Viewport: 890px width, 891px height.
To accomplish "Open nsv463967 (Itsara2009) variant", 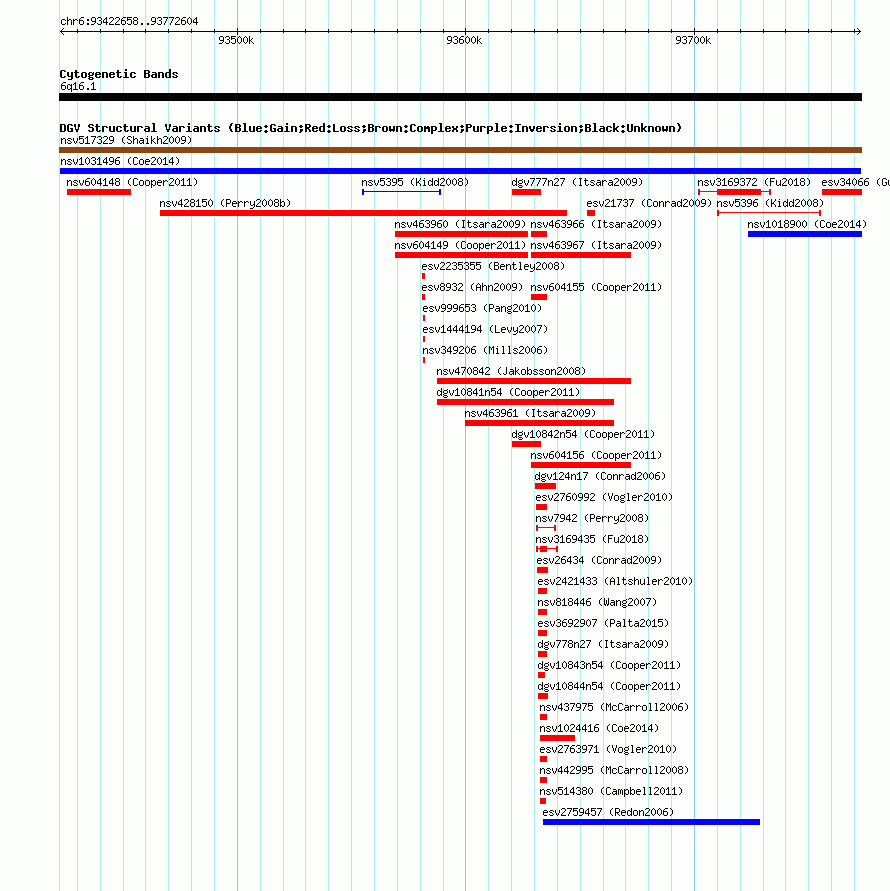I will [596, 245].
